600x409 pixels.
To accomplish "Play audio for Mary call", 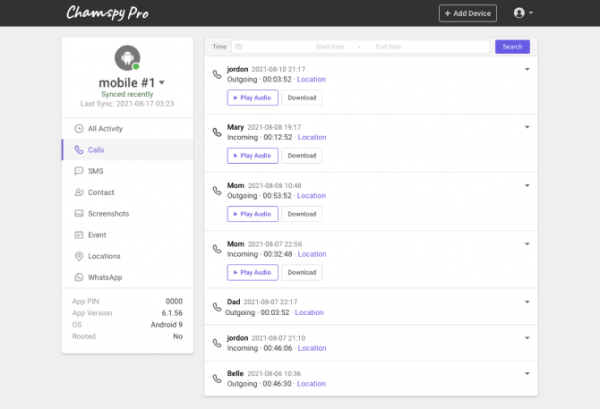I will pos(253,156).
